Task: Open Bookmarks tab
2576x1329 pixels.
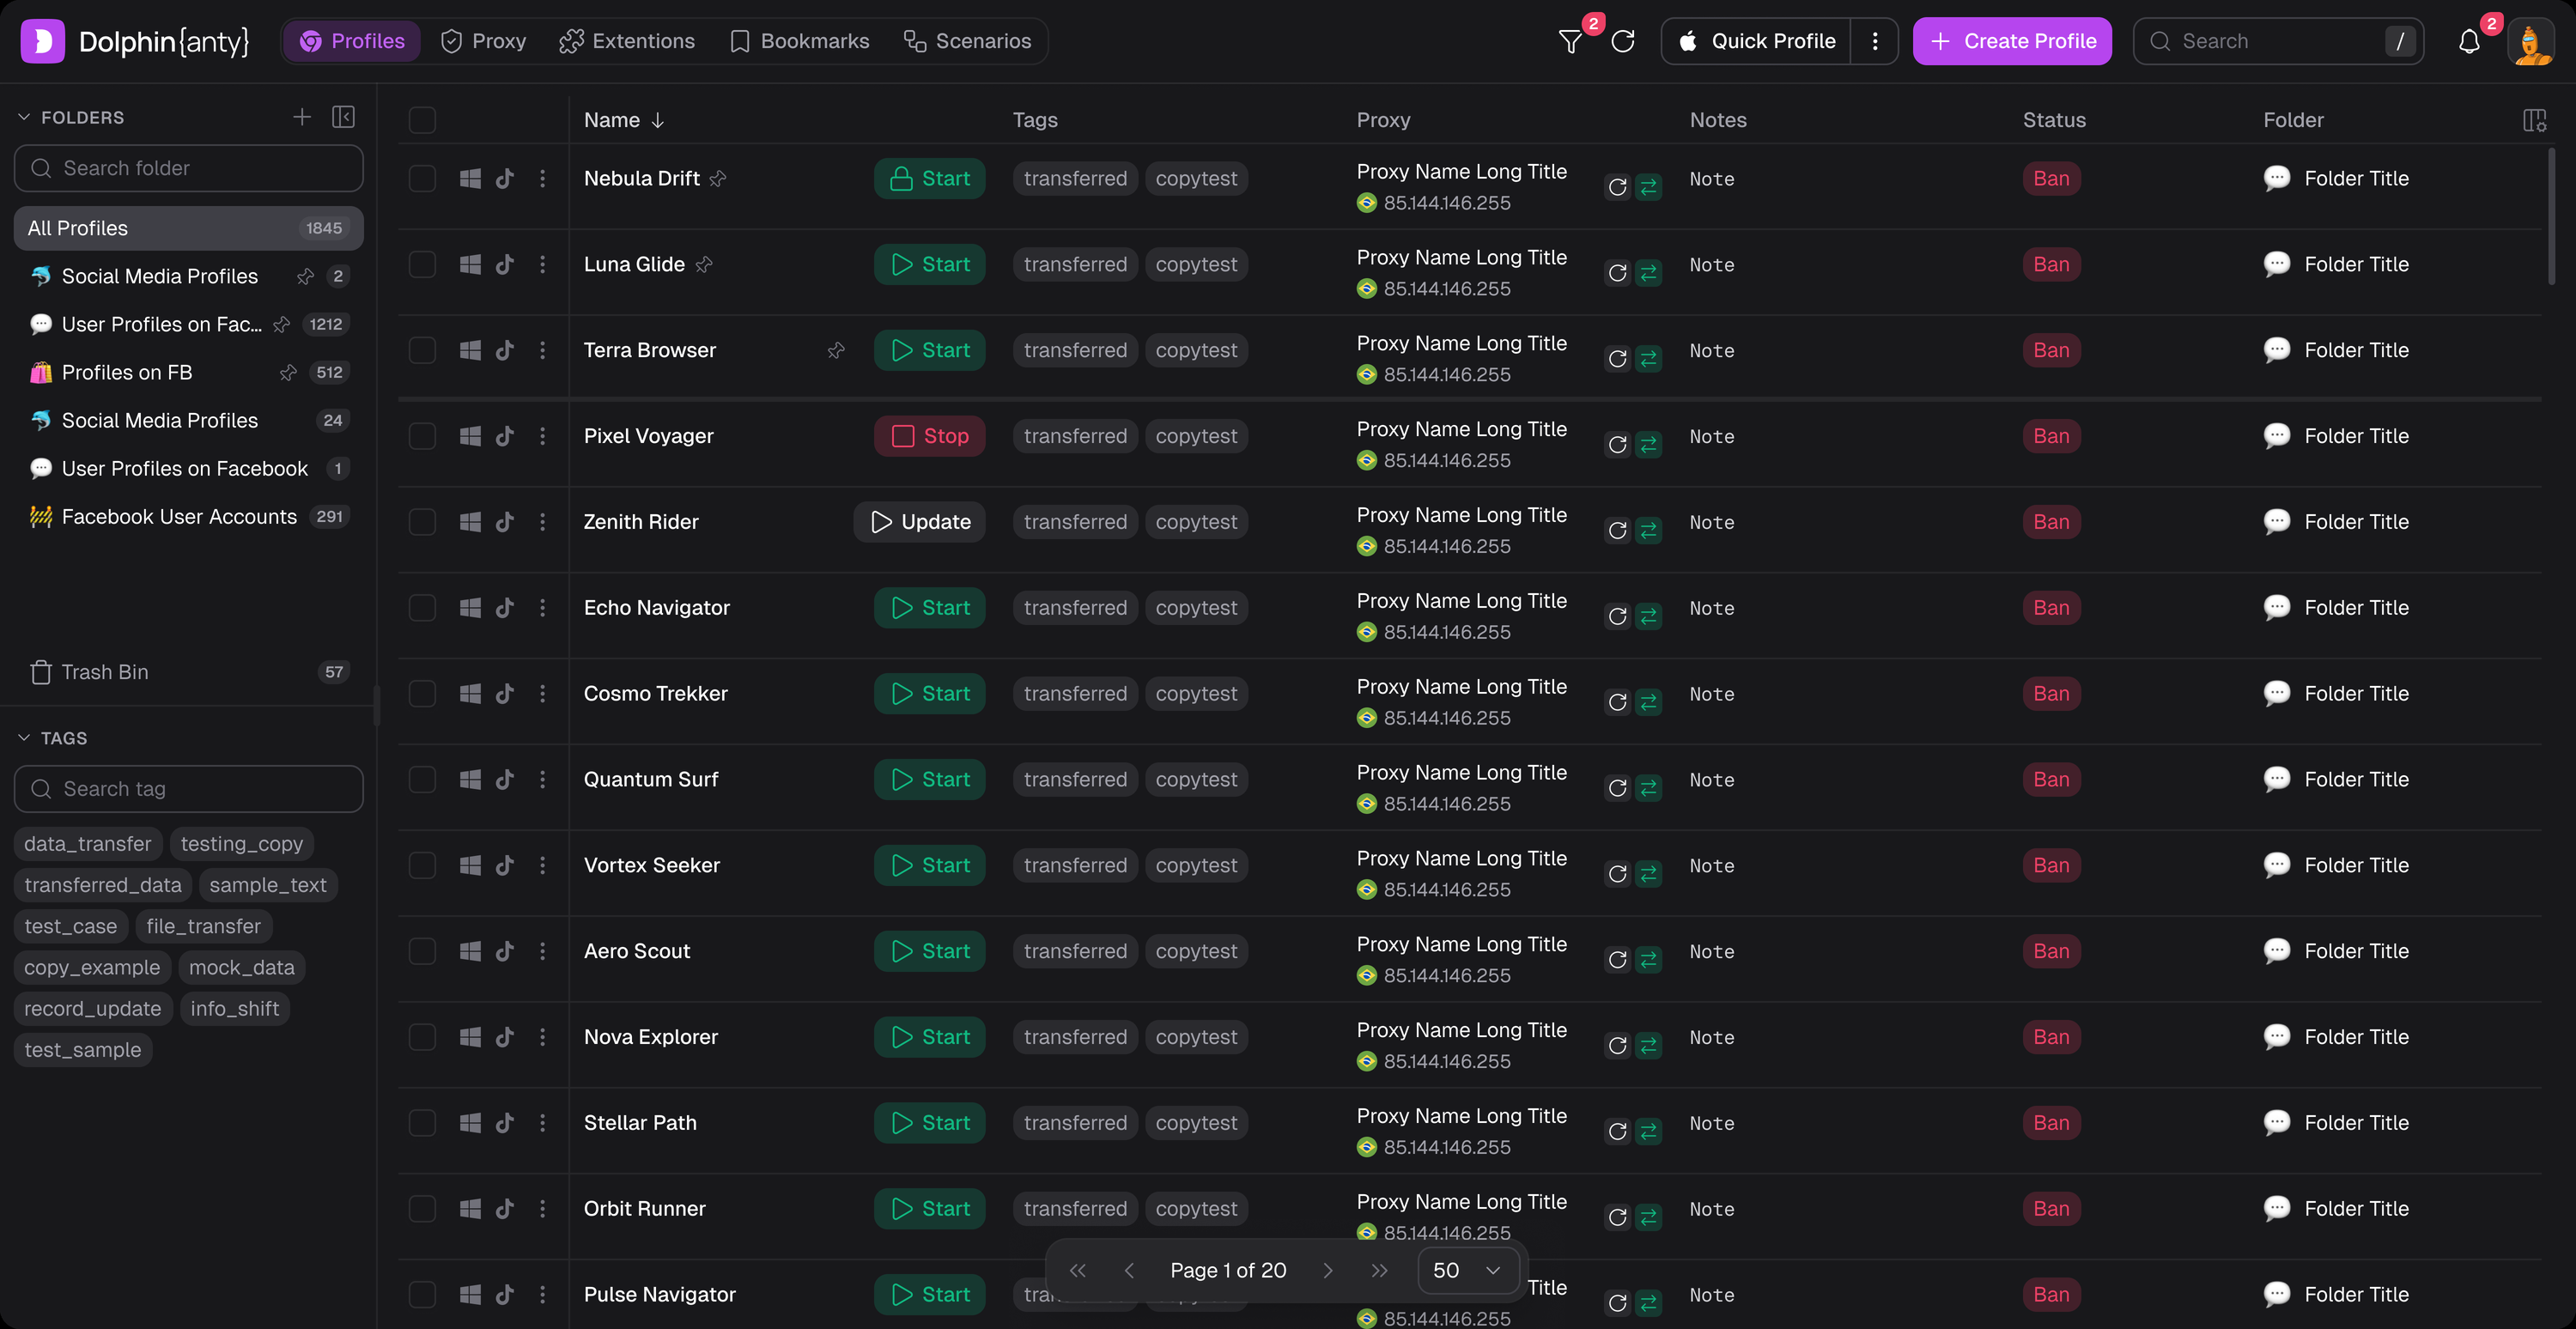Action: [x=800, y=41]
